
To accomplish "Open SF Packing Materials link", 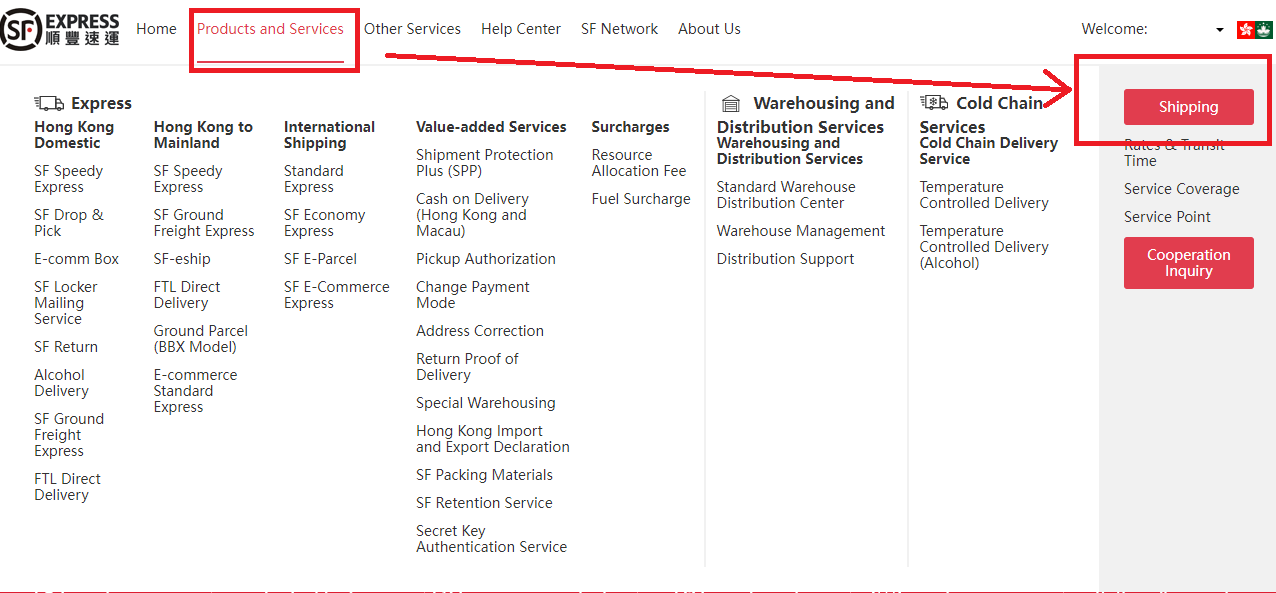I will click(x=484, y=475).
